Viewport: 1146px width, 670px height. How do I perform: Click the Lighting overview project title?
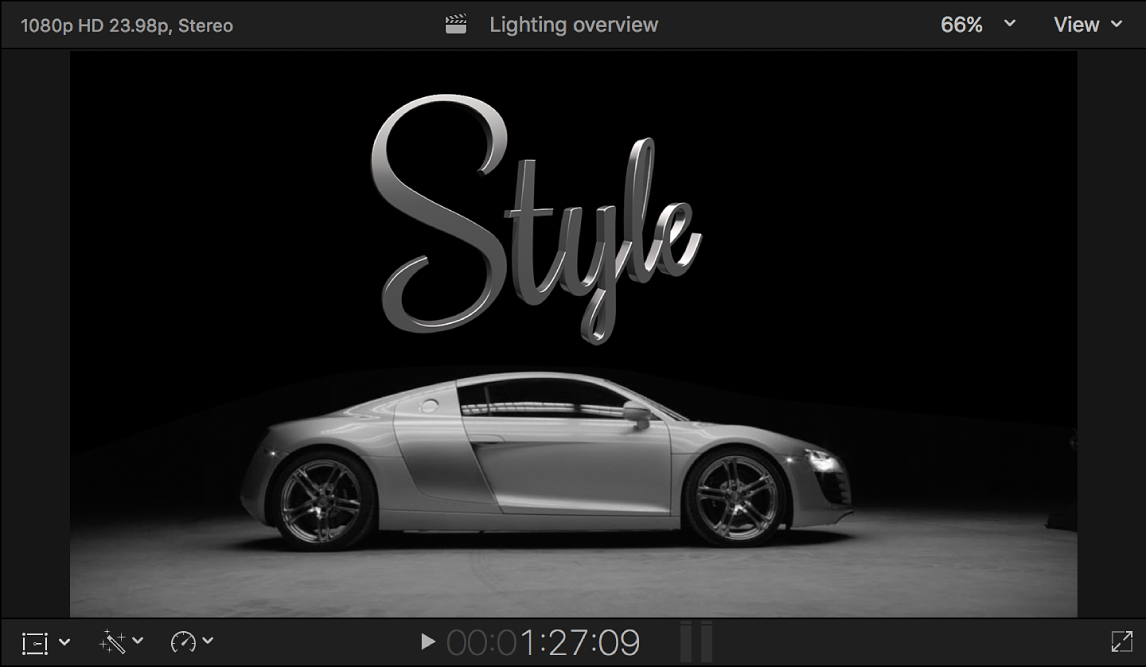tap(572, 24)
